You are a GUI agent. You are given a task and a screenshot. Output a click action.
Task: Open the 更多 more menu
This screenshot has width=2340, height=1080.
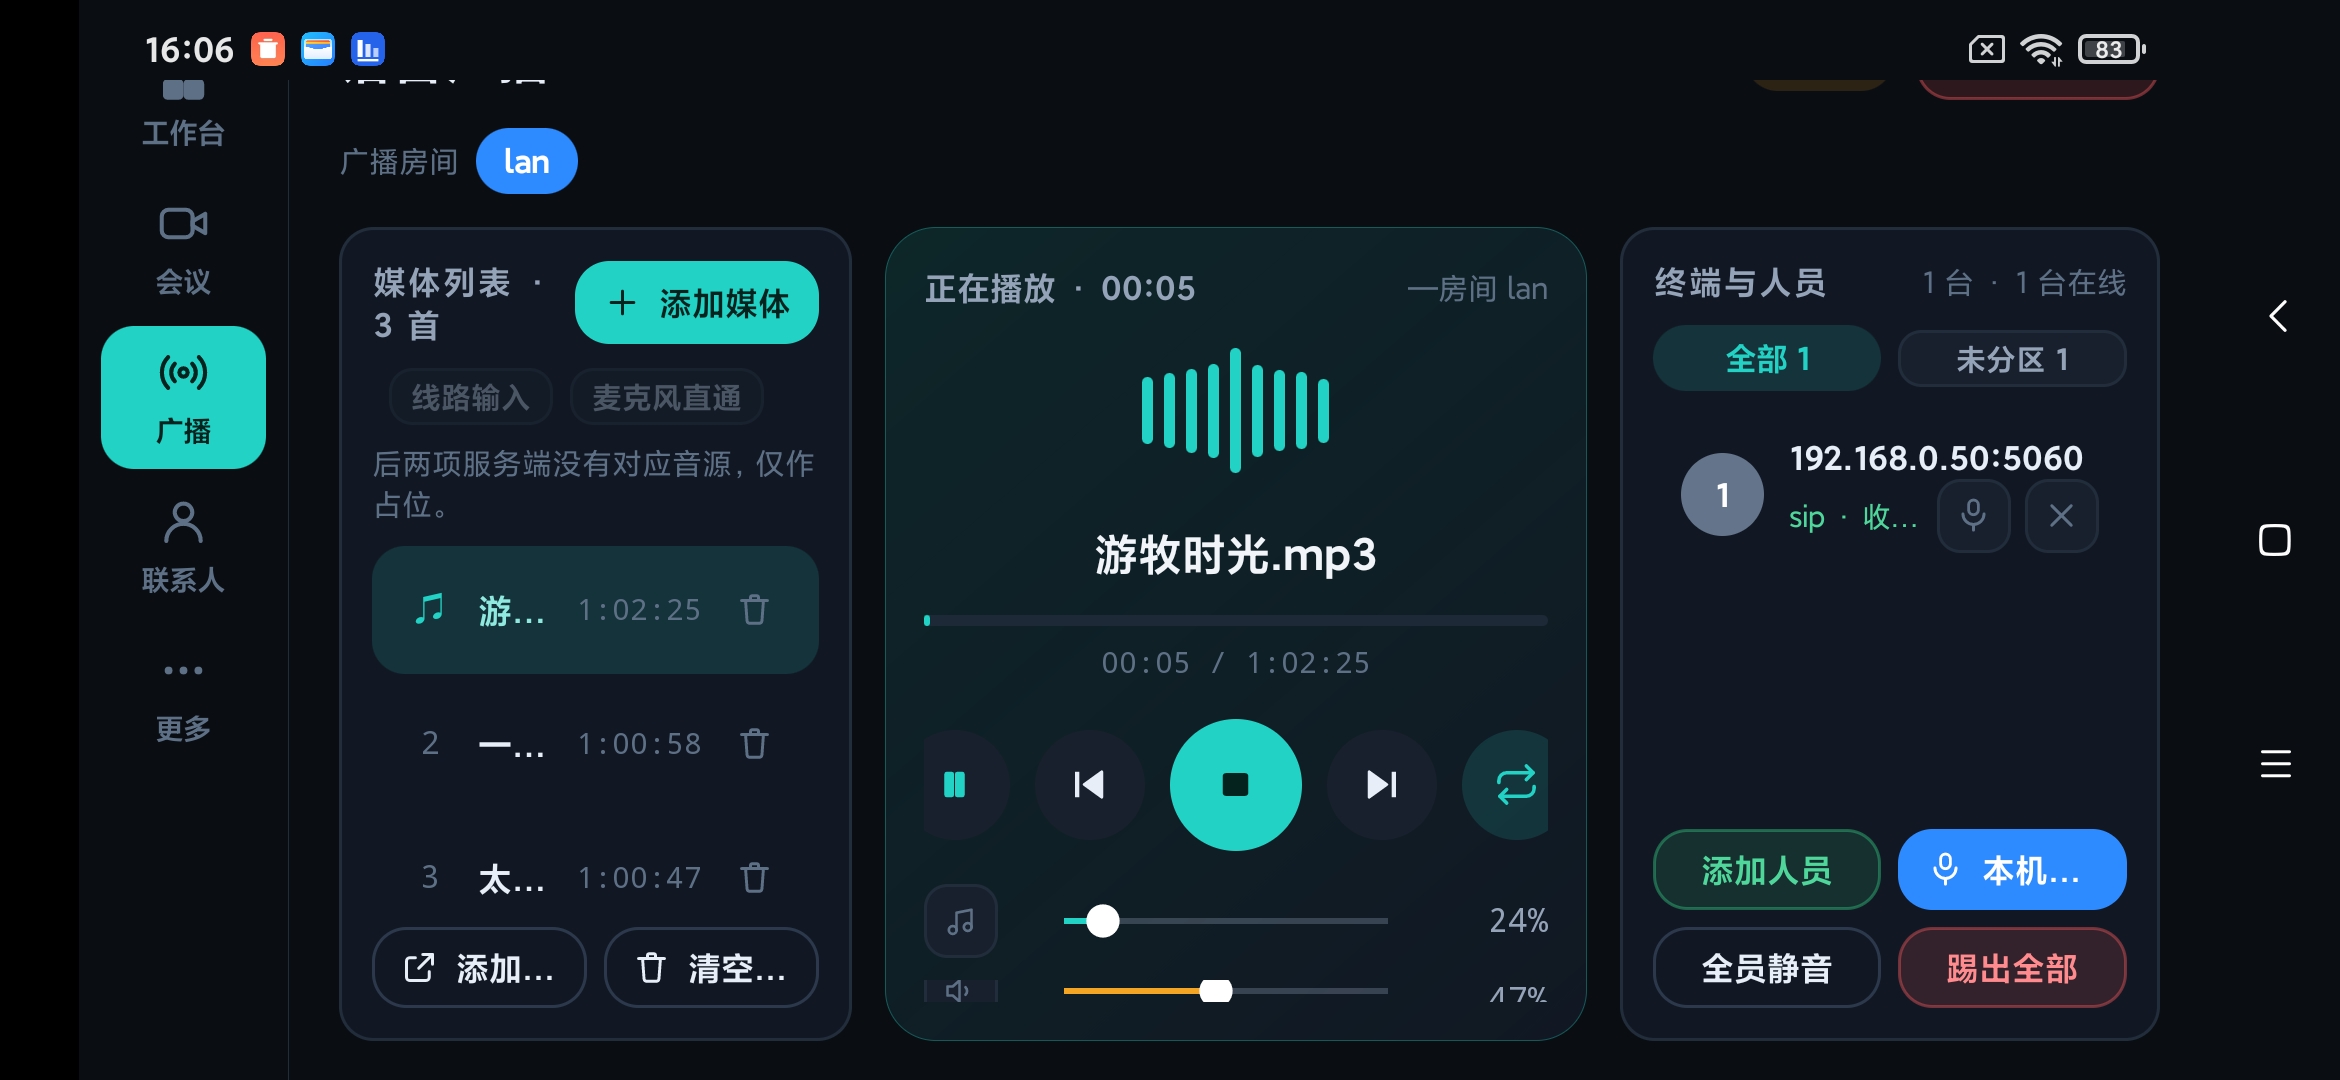pos(183,700)
